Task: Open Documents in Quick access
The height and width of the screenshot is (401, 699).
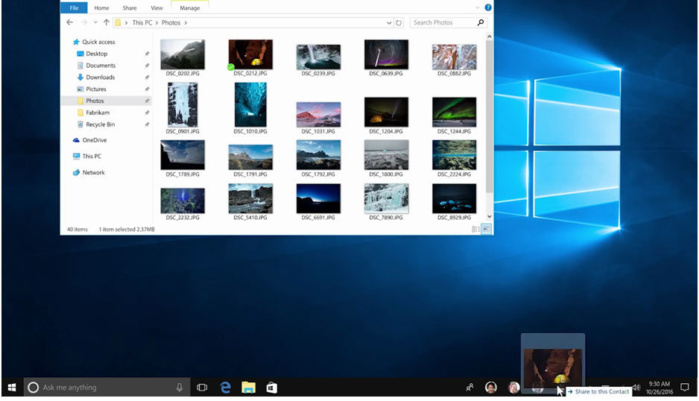Action: pyautogui.click(x=96, y=65)
